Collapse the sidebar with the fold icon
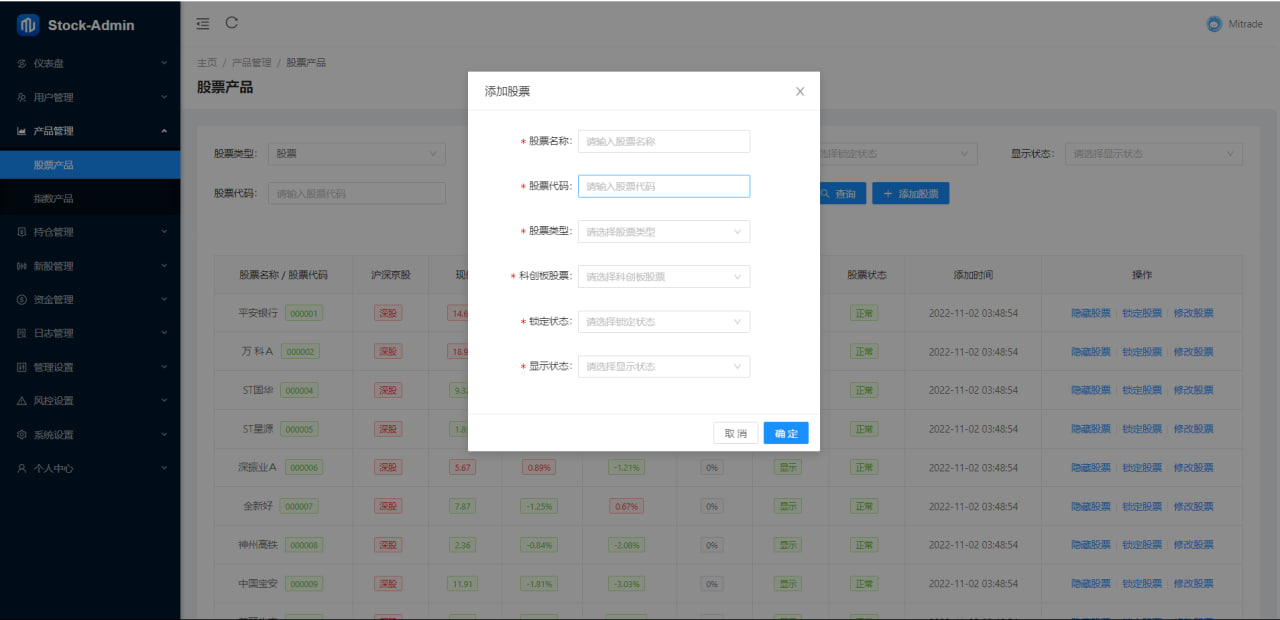The image size is (1280, 620). (x=203, y=23)
